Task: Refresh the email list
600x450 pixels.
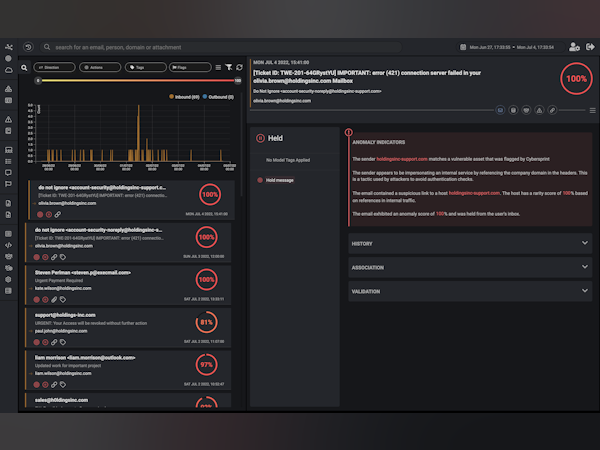Action: pyautogui.click(x=240, y=67)
